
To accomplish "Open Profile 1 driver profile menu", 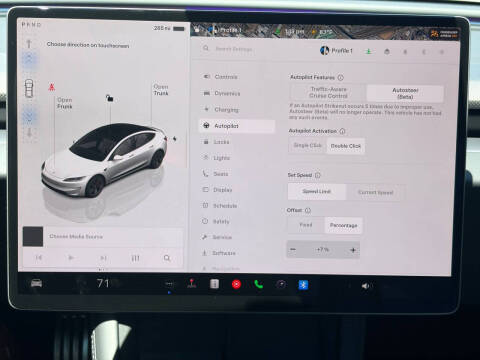I will (336, 51).
